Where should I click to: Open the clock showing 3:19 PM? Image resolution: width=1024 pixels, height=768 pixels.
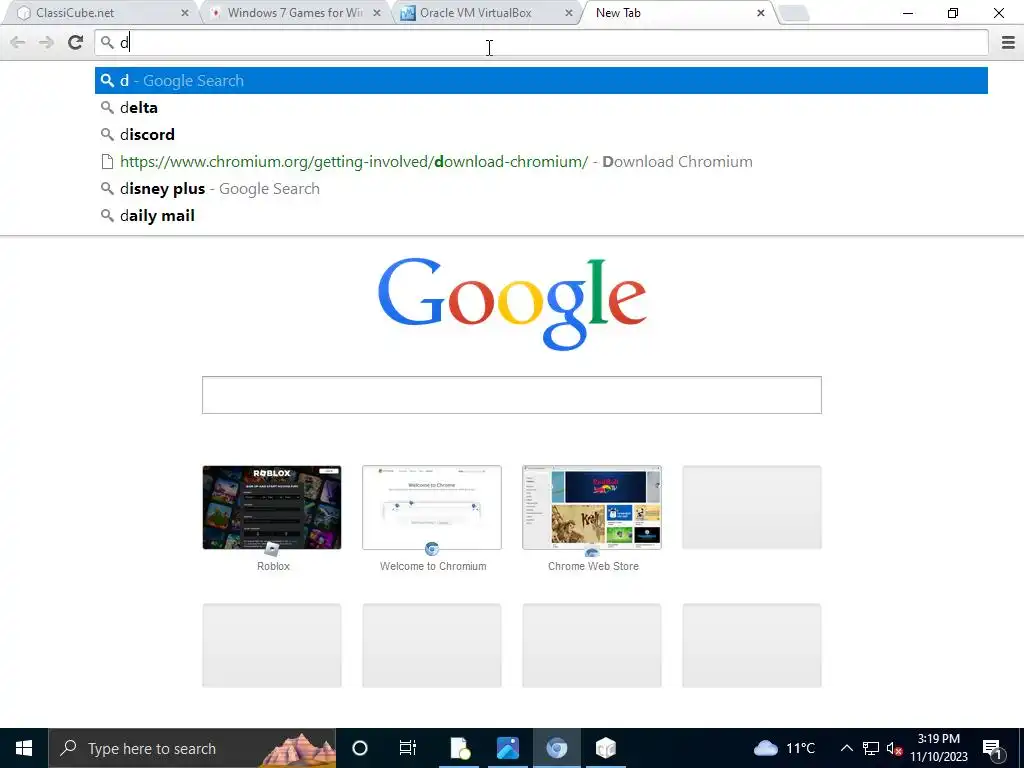(x=939, y=748)
